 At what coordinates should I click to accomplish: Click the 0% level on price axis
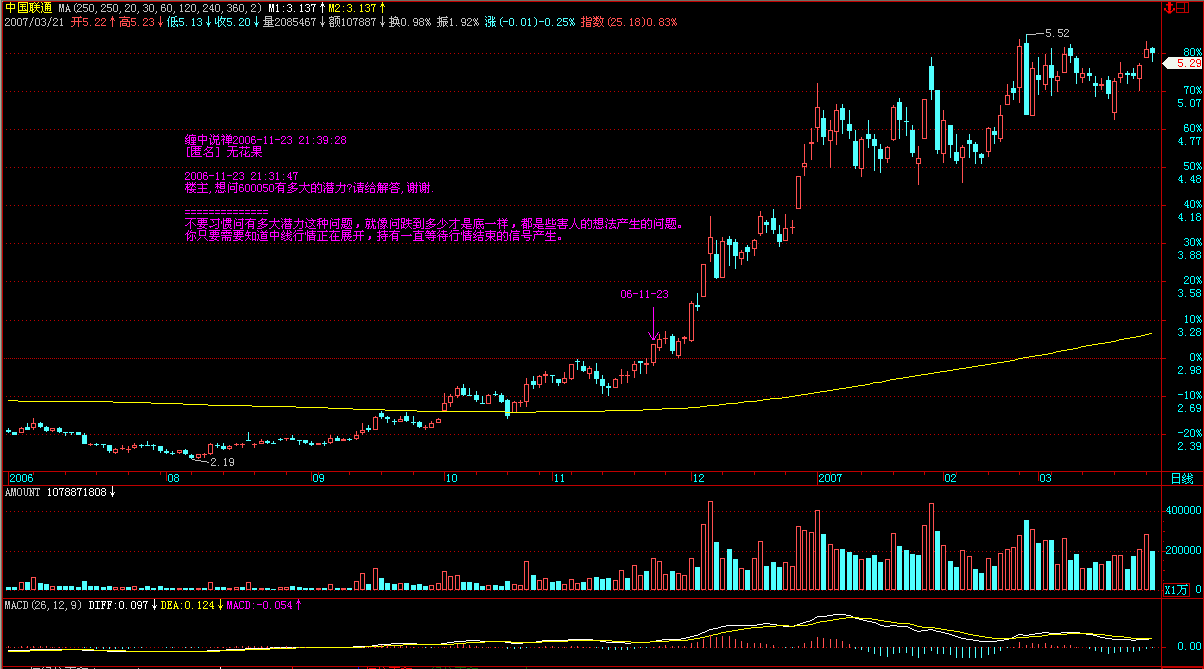1194,357
